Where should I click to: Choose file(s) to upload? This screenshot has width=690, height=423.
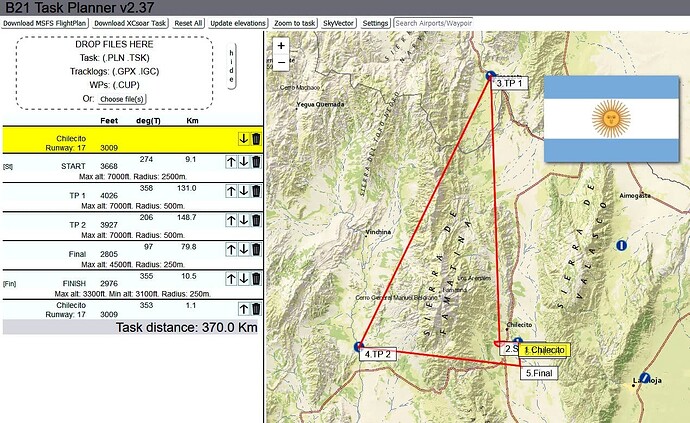[x=122, y=99]
